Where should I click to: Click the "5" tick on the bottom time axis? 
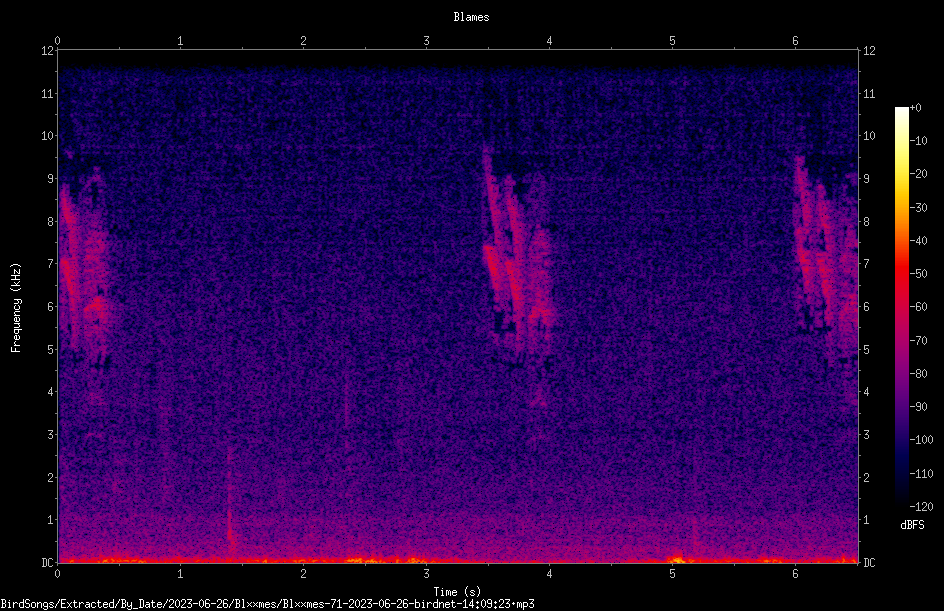672,574
